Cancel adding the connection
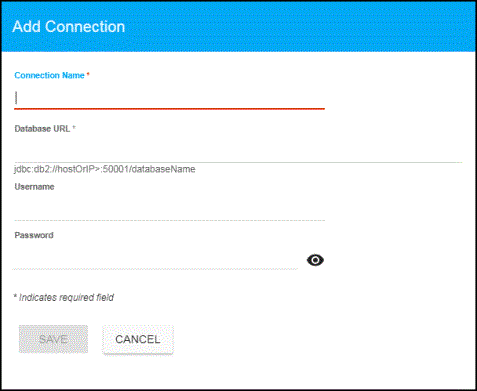 click(138, 339)
